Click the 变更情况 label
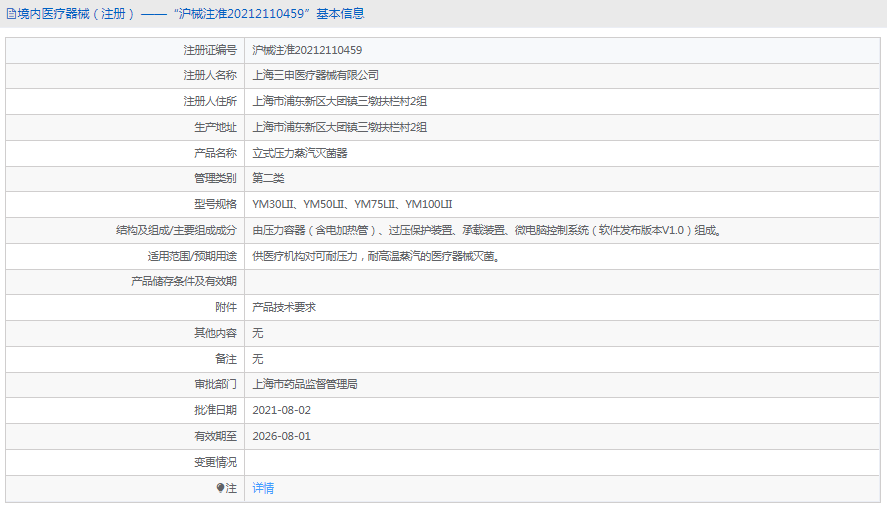The image size is (887, 512). pos(216,462)
